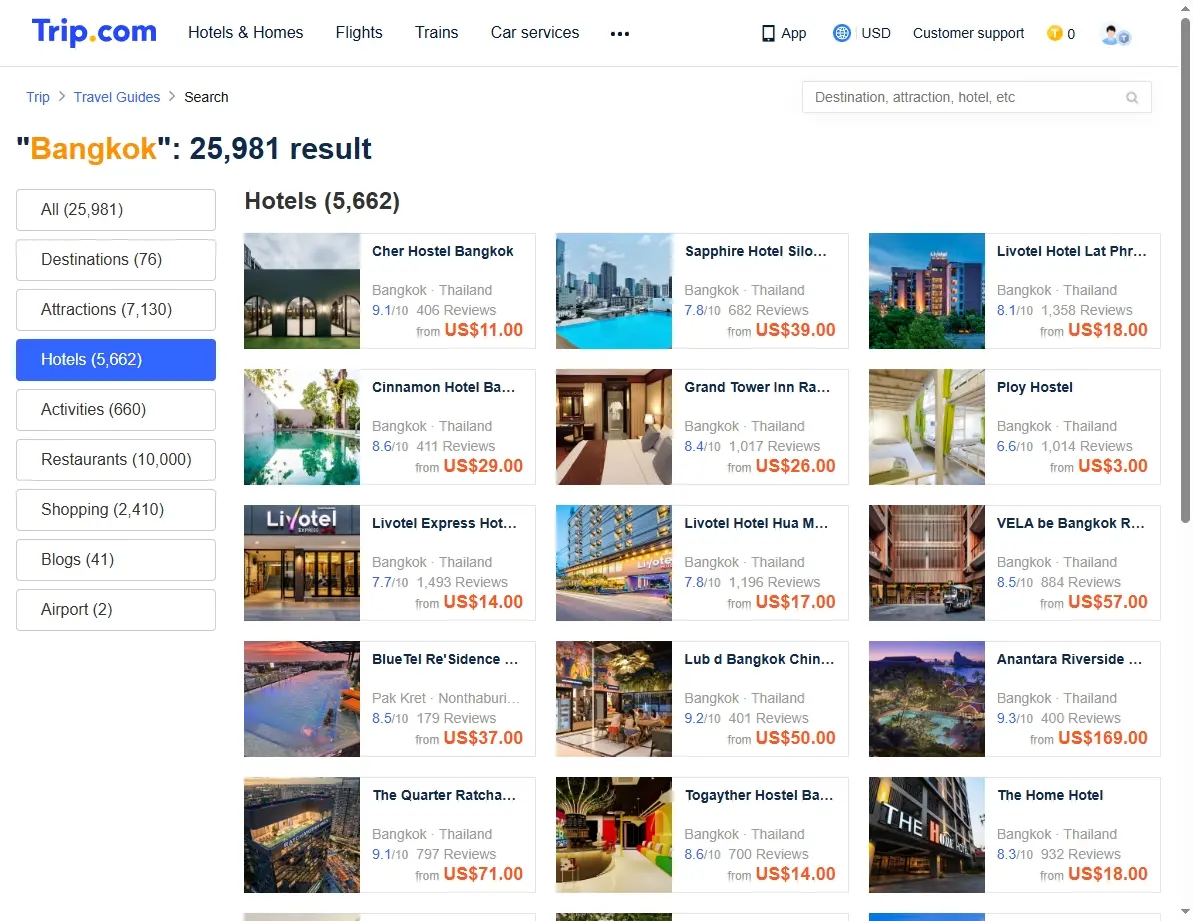Screen dimensions: 1193x921
Task: Click Ploy Hostel title
Action: pyautogui.click(x=1035, y=388)
